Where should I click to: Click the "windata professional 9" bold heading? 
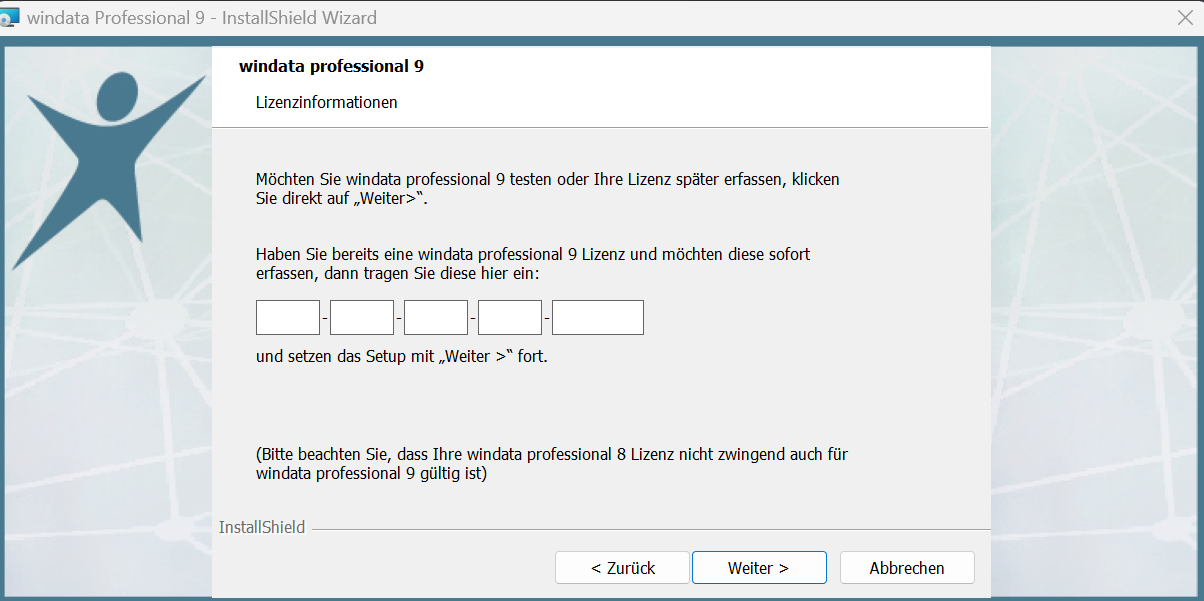click(x=331, y=67)
